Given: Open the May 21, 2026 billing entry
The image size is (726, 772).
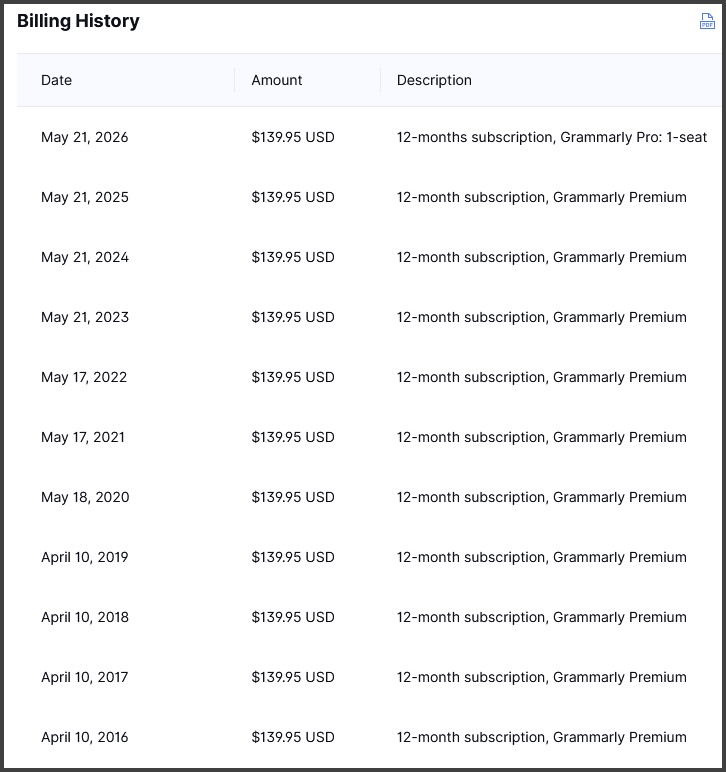Looking at the screenshot, I should (369, 137).
